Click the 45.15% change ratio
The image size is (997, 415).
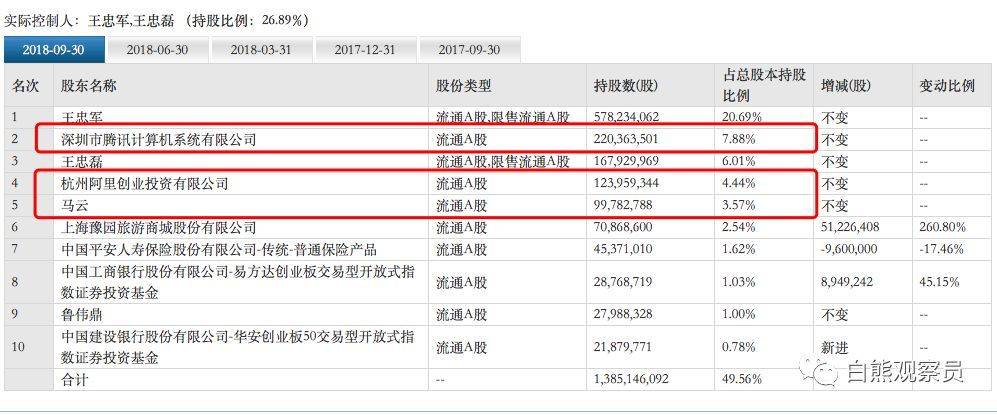click(x=939, y=282)
